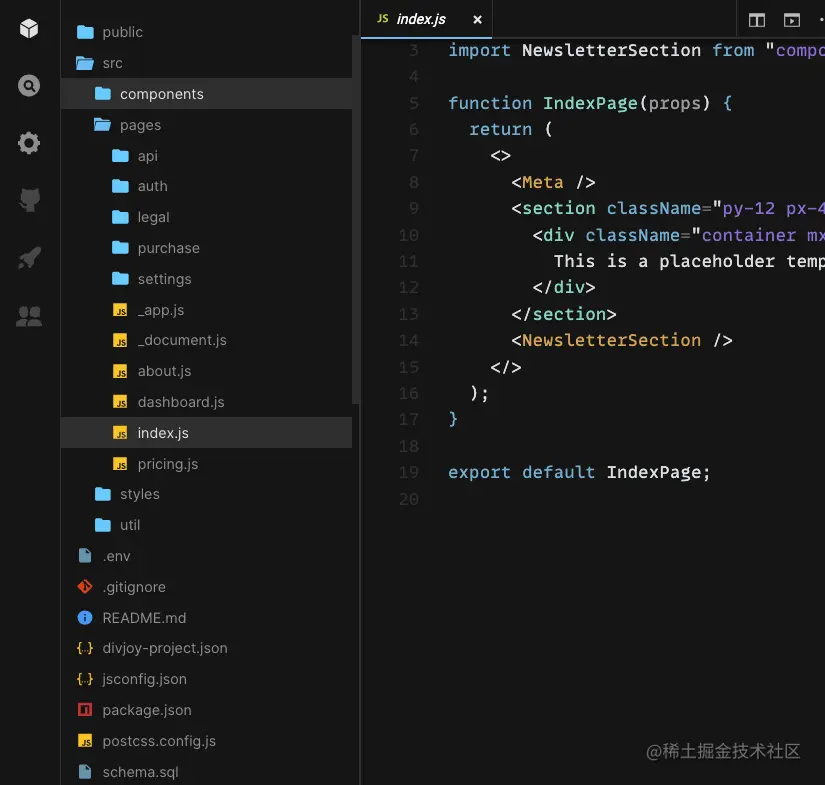Open package.json file
Image resolution: width=825 pixels, height=785 pixels.
[x=206, y=710]
